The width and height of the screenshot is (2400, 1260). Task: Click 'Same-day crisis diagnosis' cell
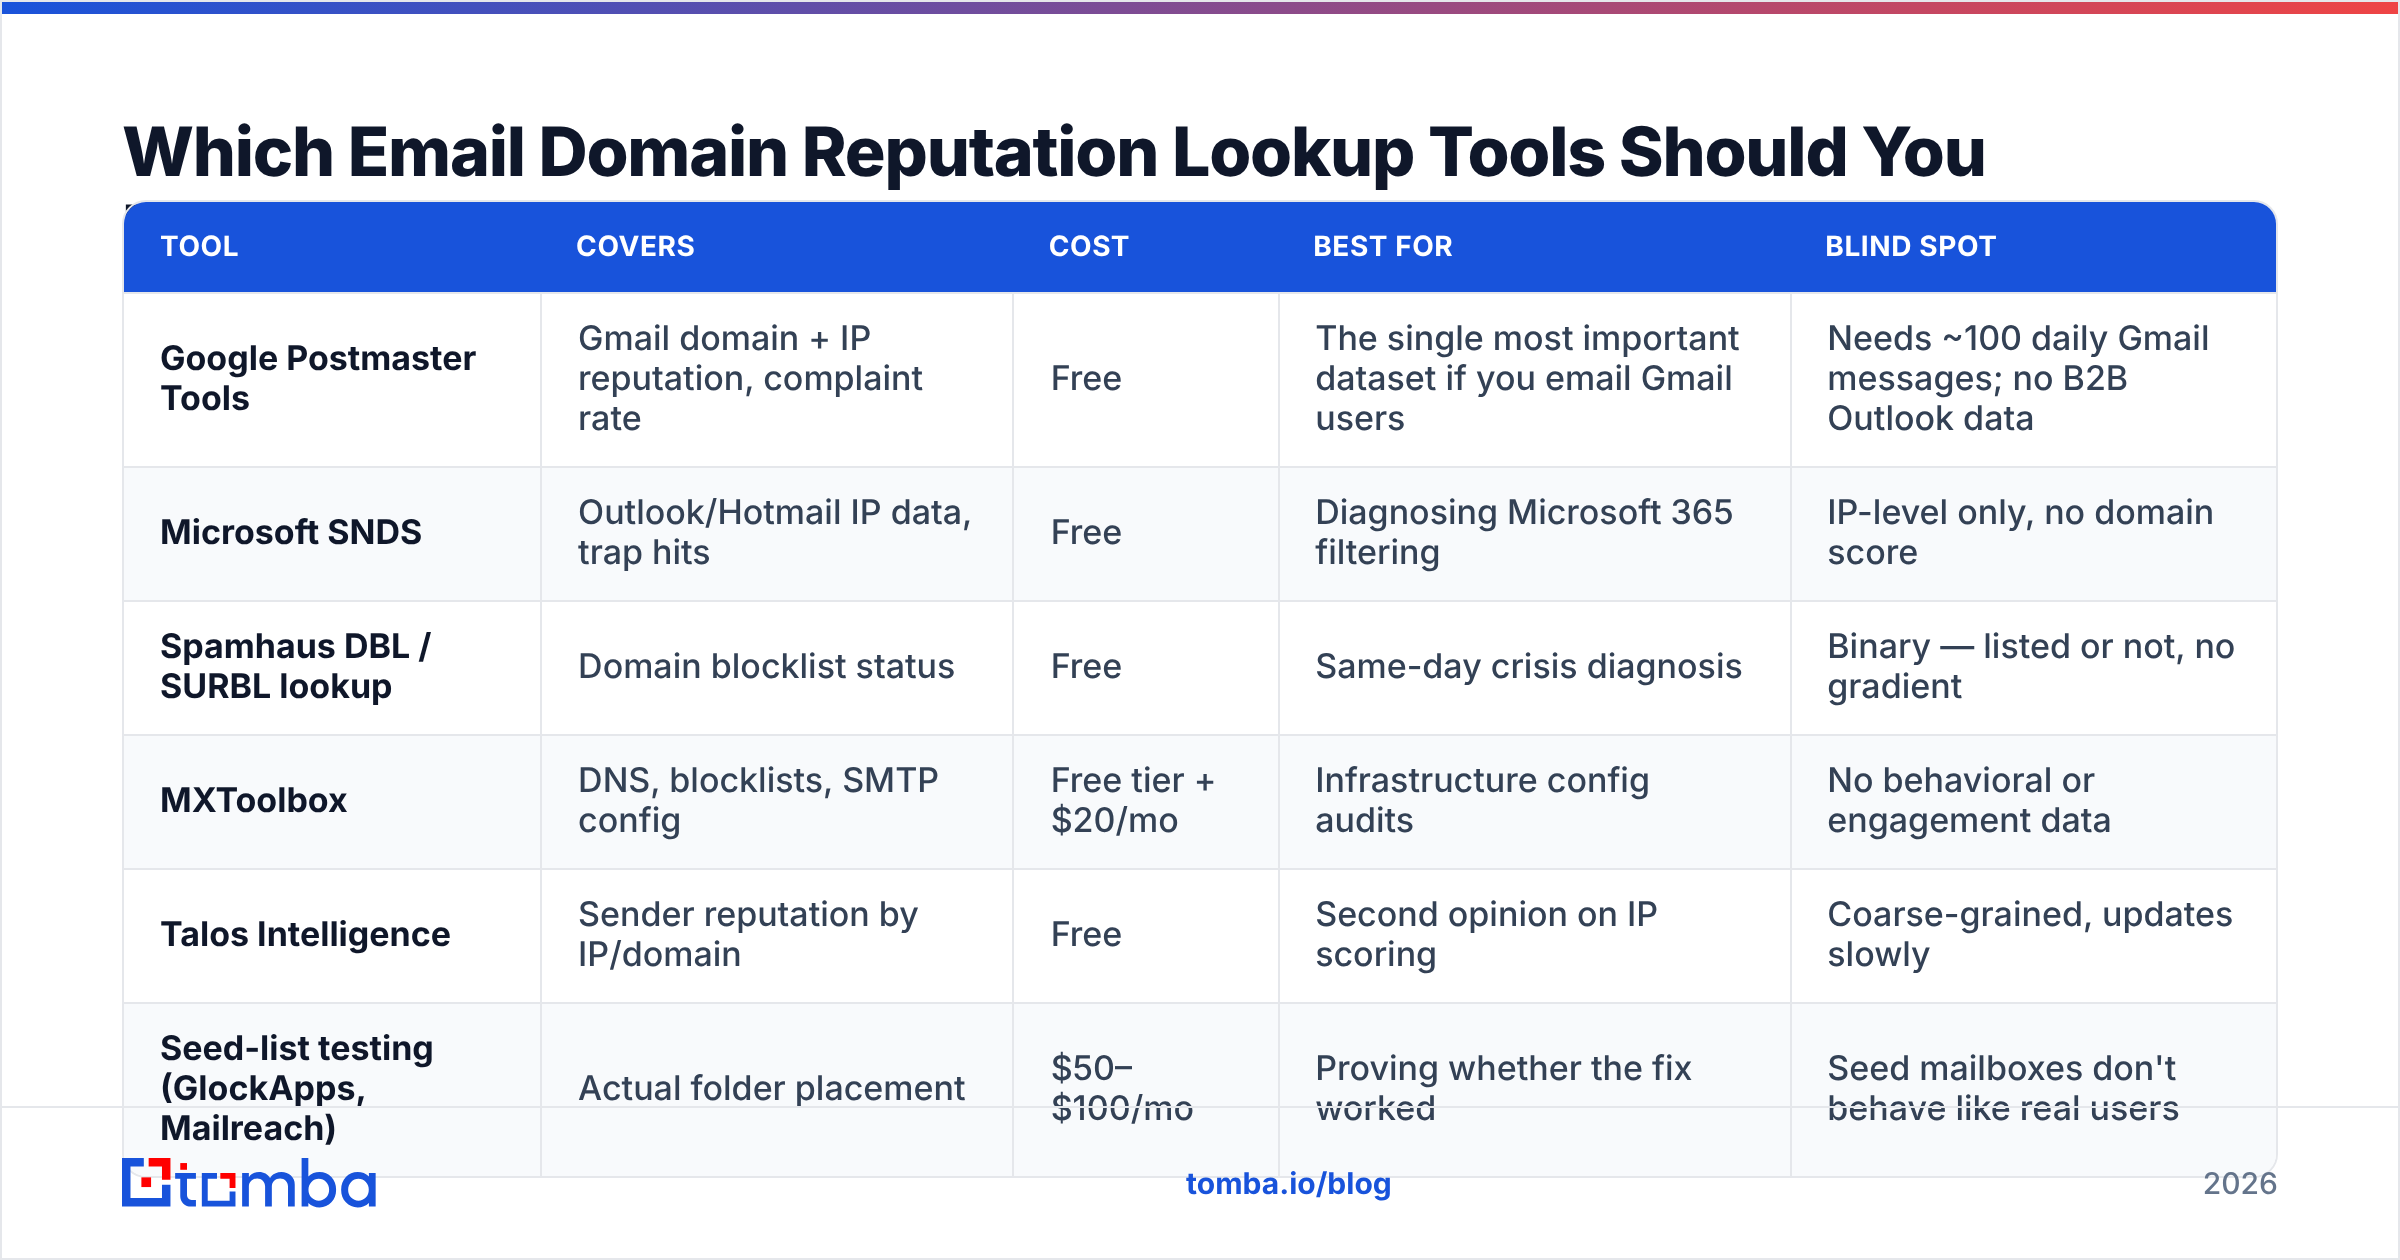[x=1535, y=668]
